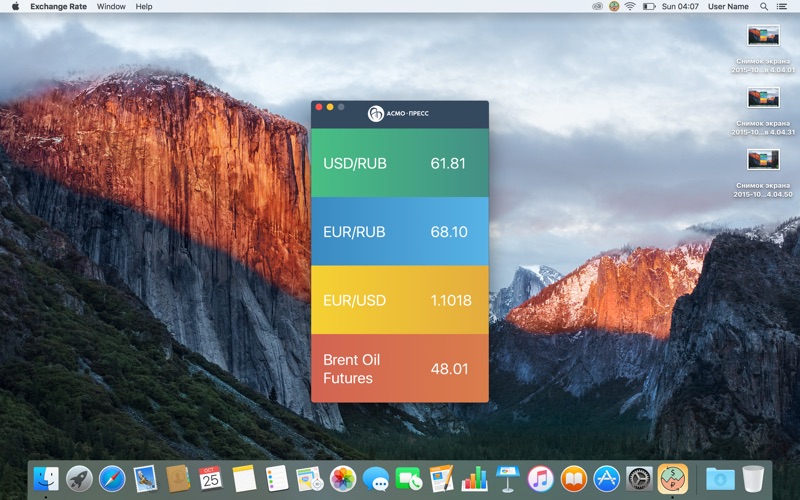The height and width of the screenshot is (500, 800).
Task: Open Notification Center icon
Action: [782, 7]
